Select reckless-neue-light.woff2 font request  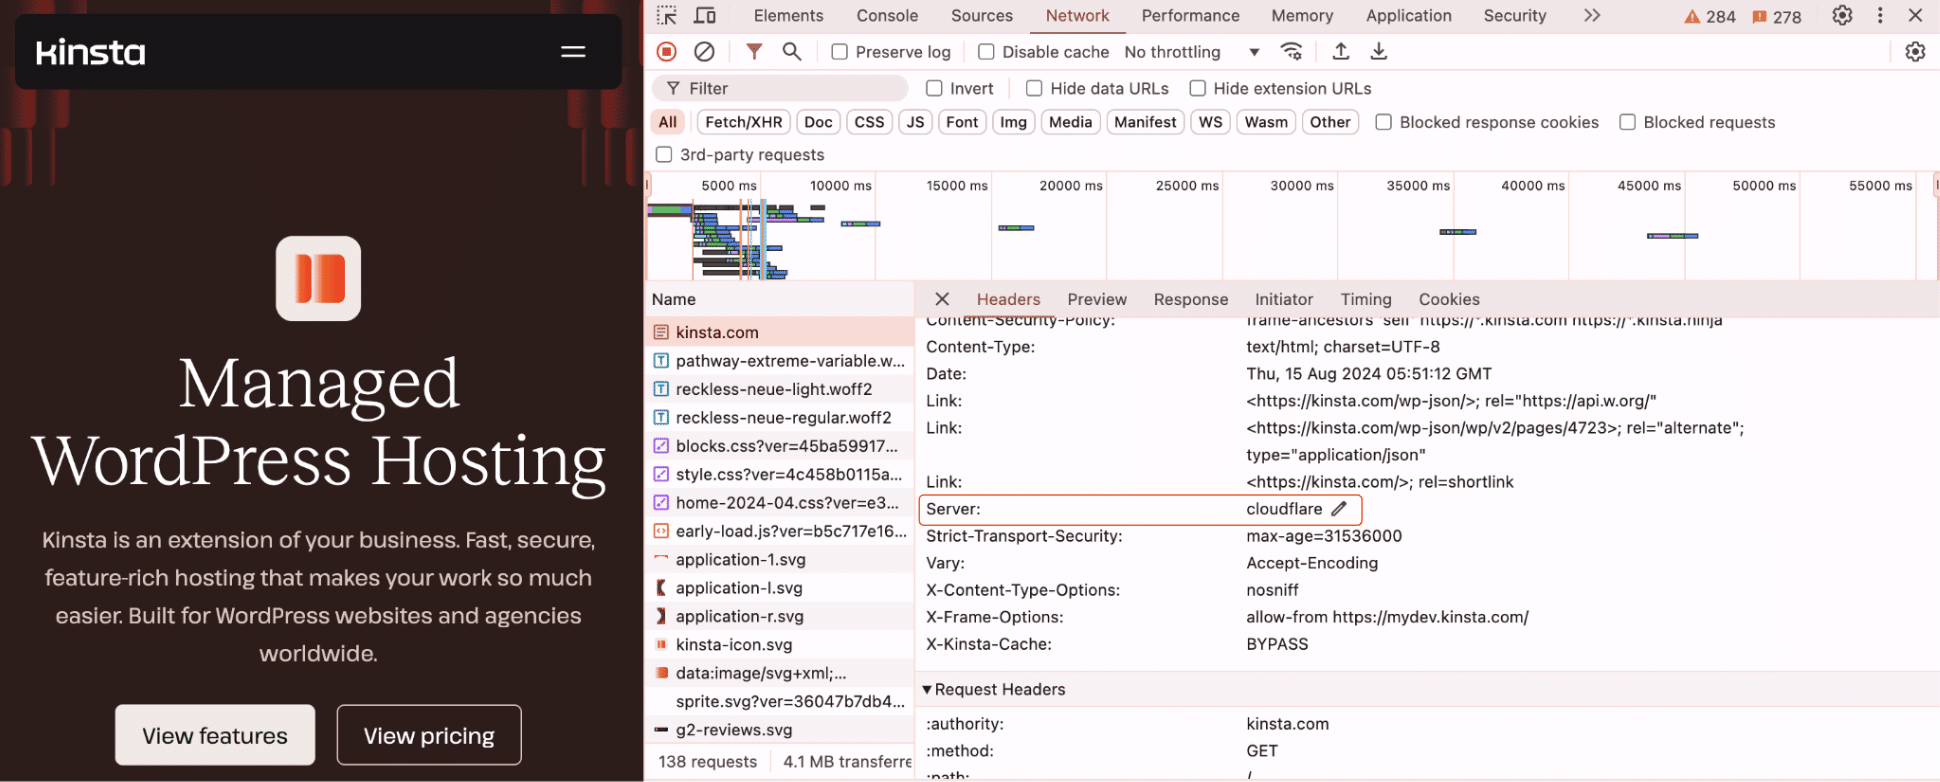(780, 389)
